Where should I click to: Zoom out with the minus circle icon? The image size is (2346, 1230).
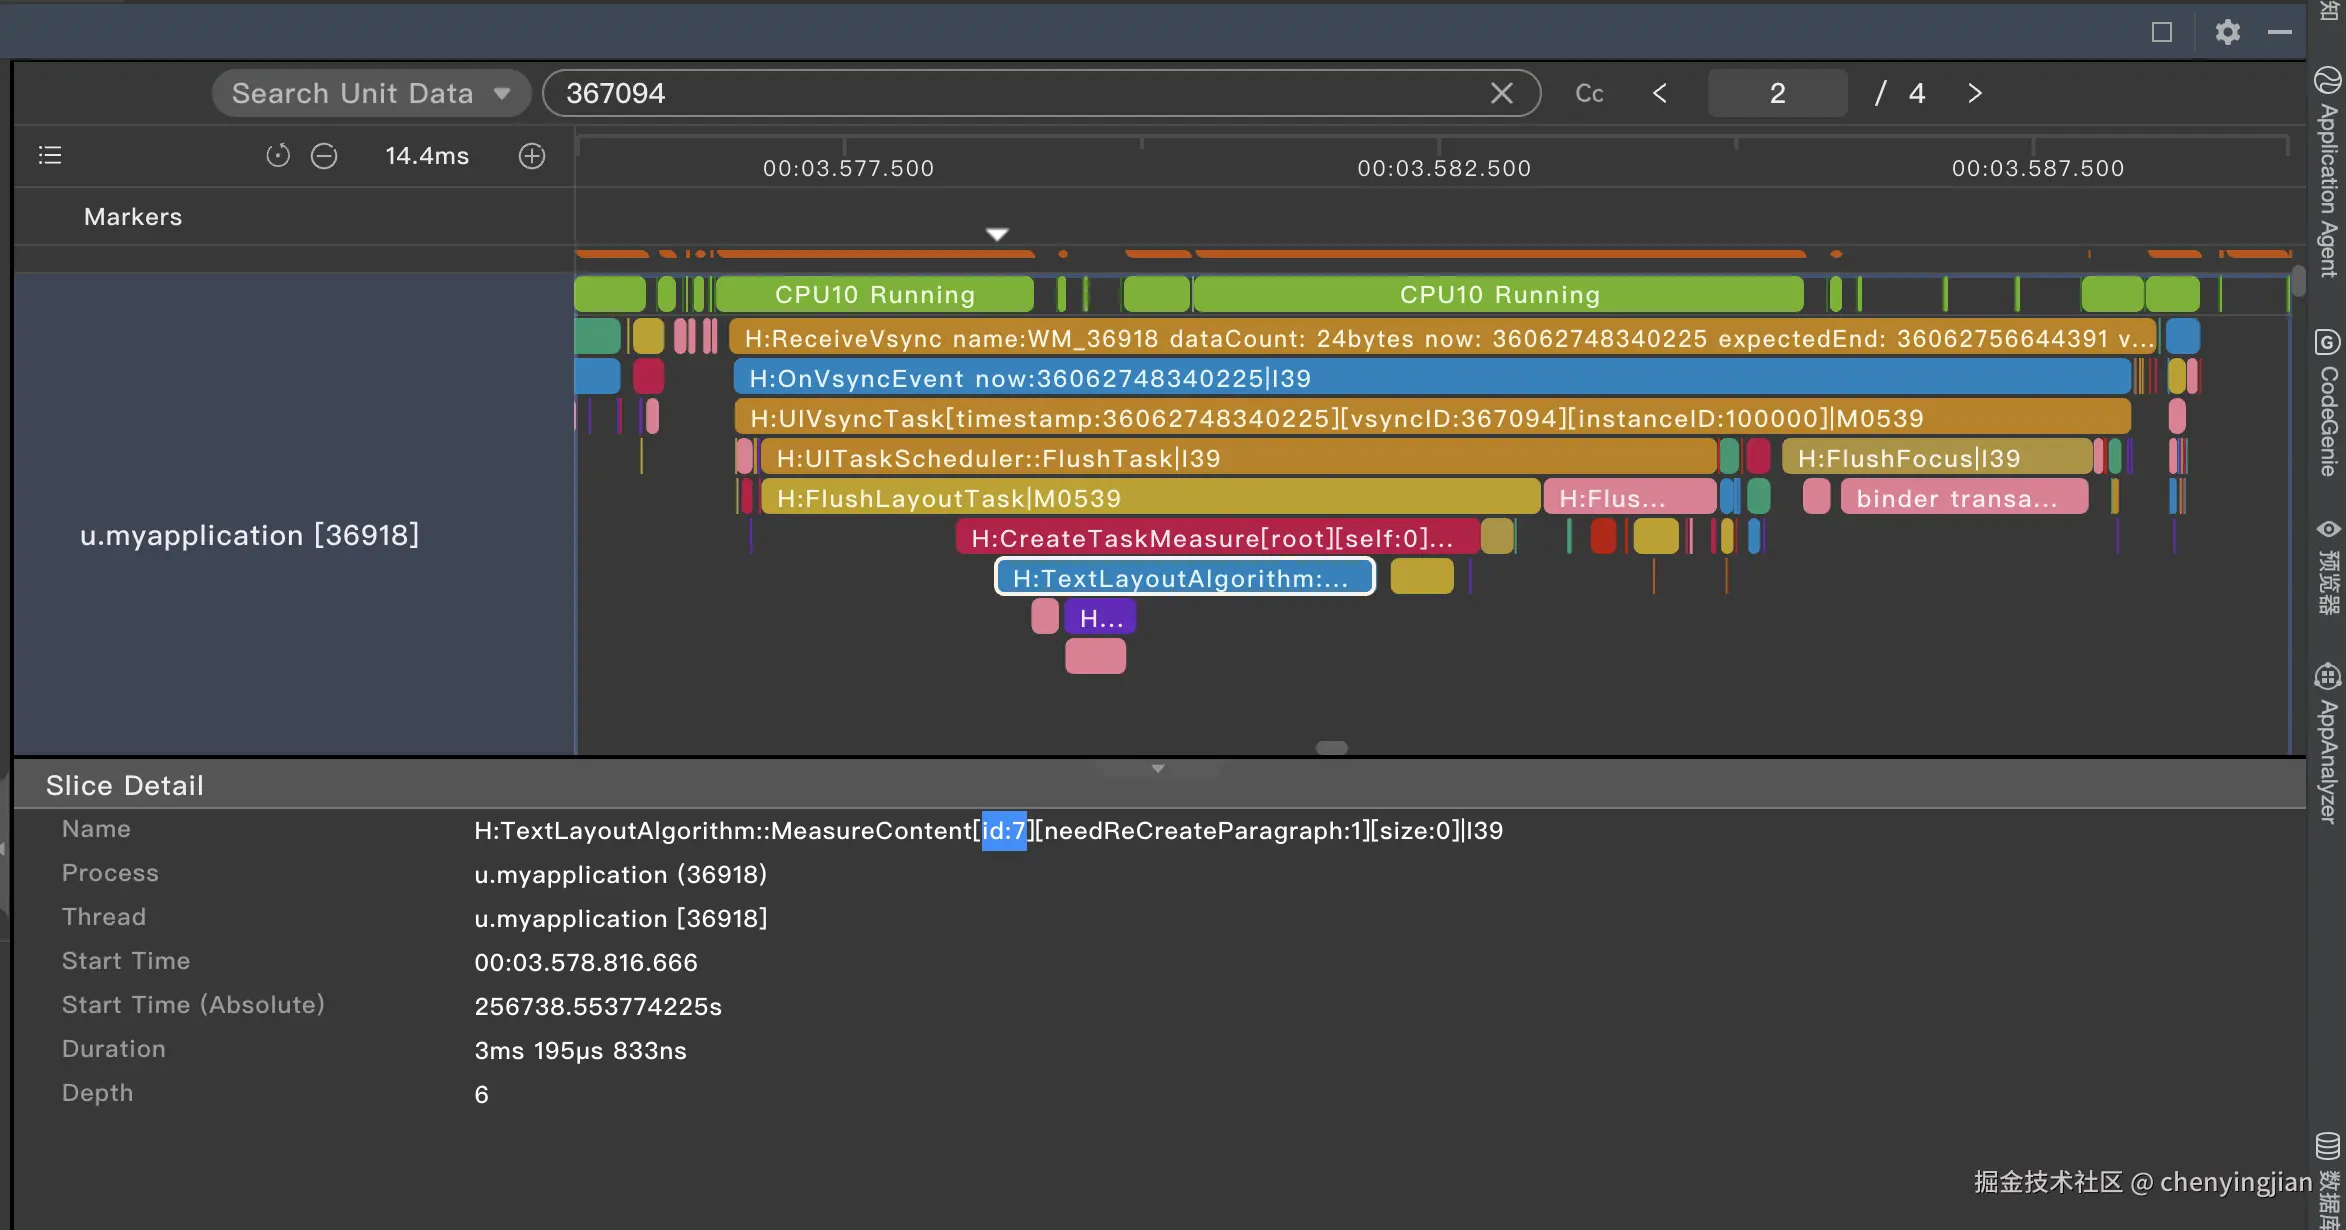tap(324, 156)
